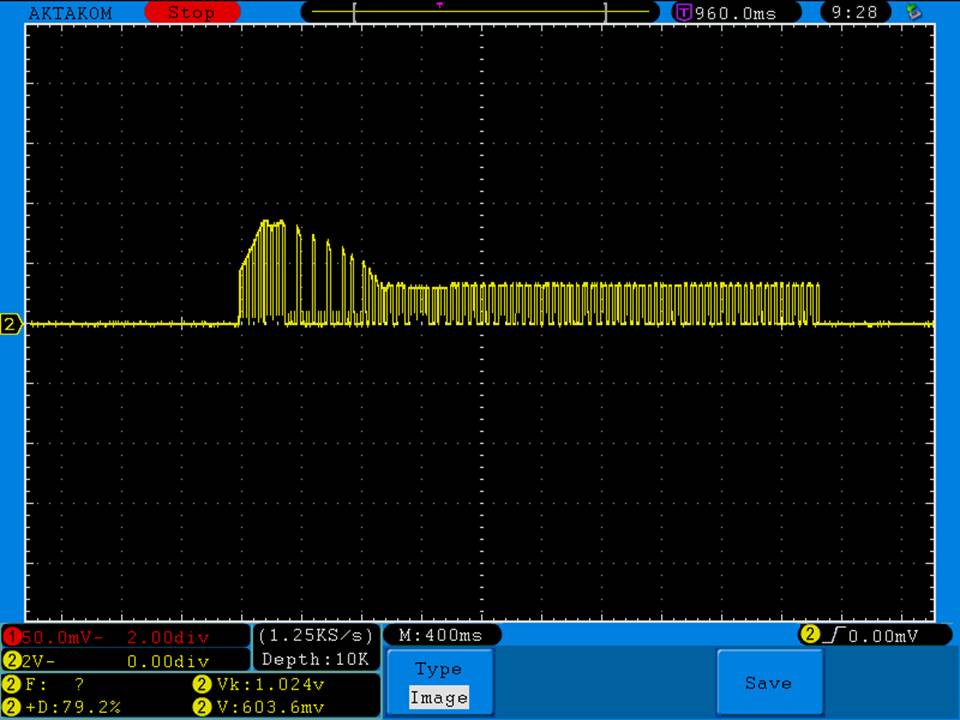Click the red Stop status indicator

pyautogui.click(x=192, y=13)
